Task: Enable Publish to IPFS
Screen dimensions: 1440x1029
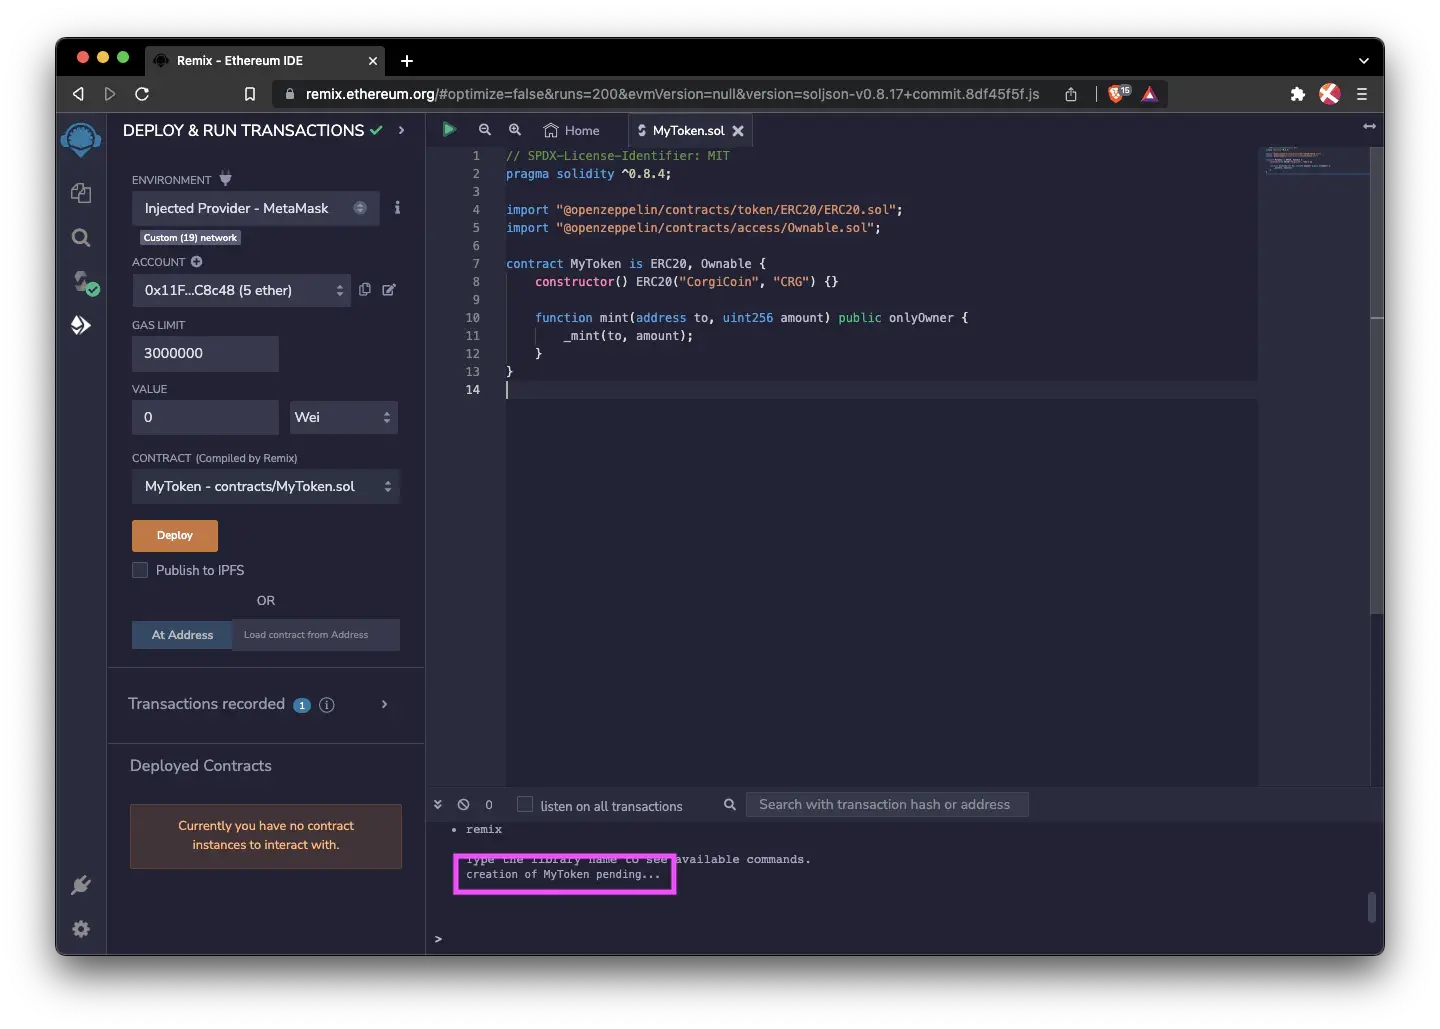Action: (140, 570)
